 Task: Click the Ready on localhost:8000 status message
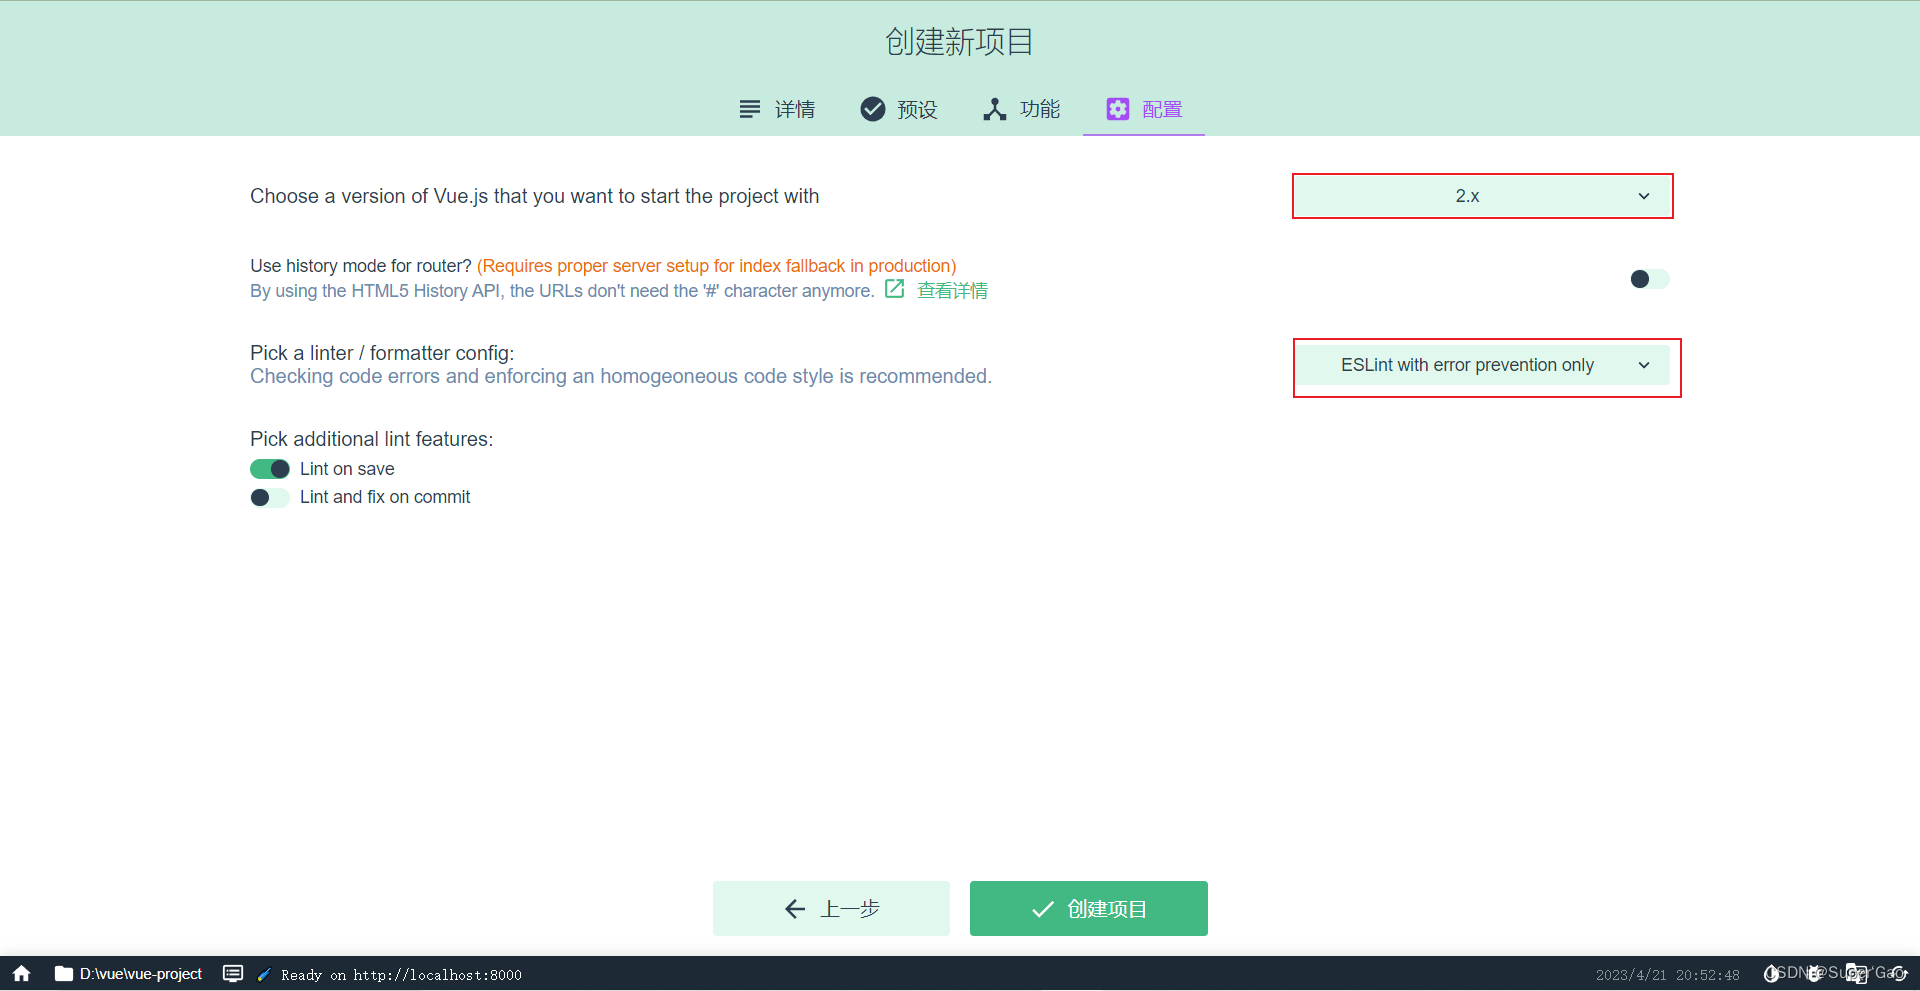pyautogui.click(x=401, y=975)
